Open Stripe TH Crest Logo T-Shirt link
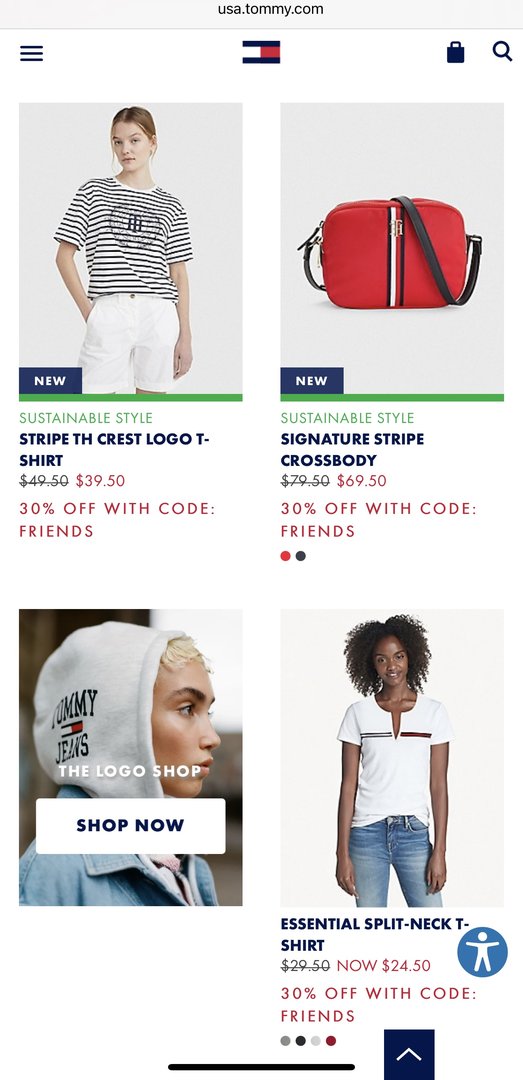 [114, 449]
